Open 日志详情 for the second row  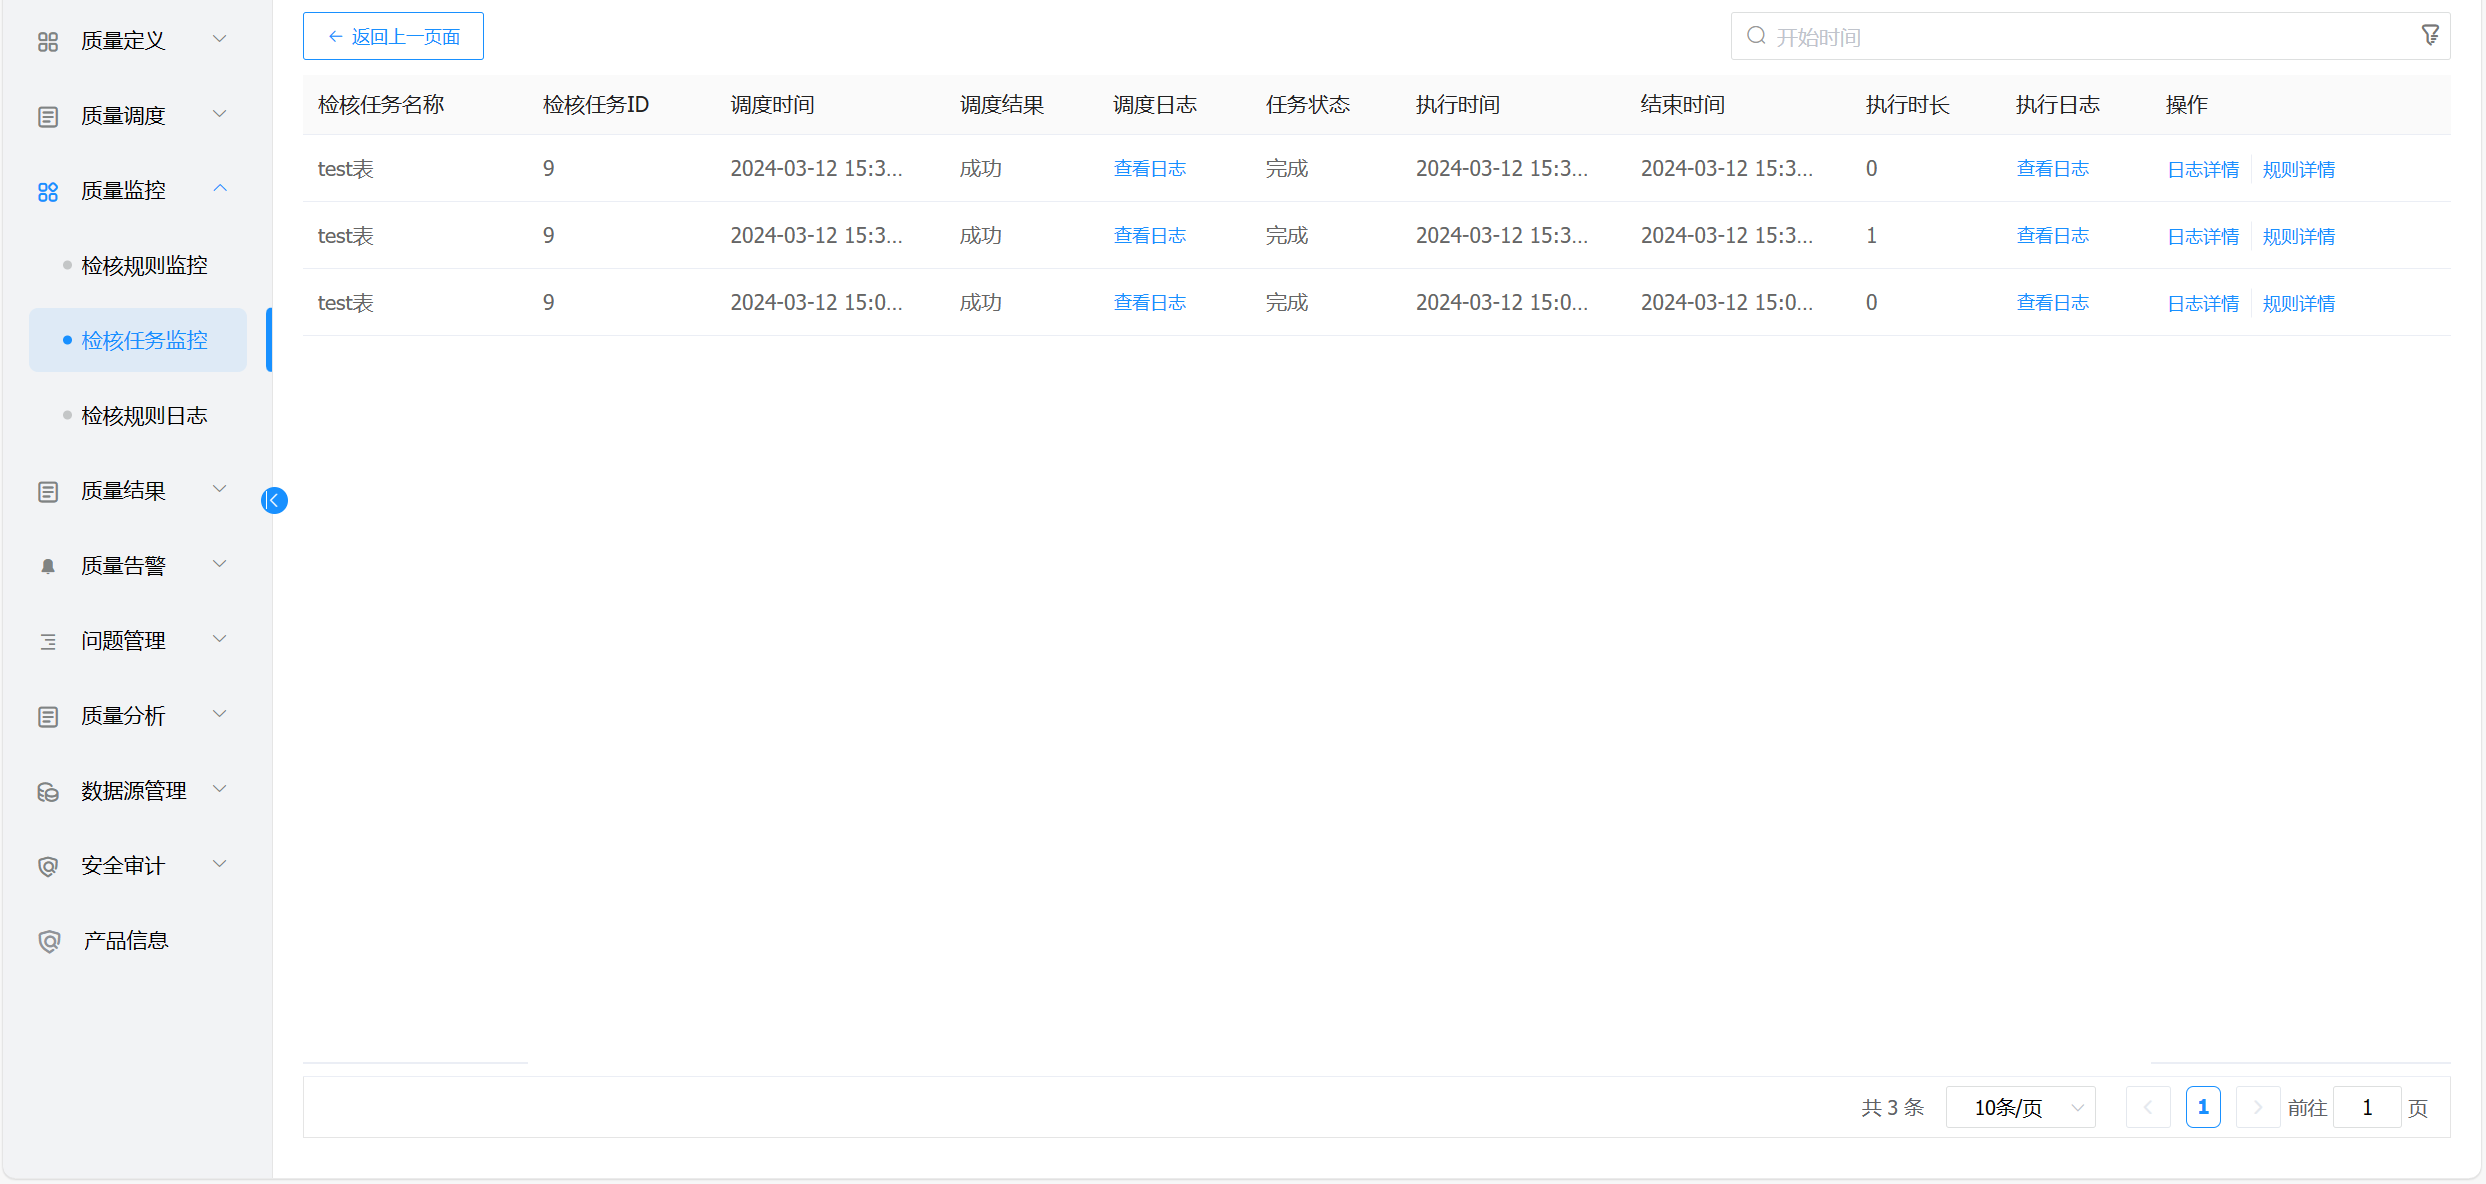pyautogui.click(x=2202, y=236)
